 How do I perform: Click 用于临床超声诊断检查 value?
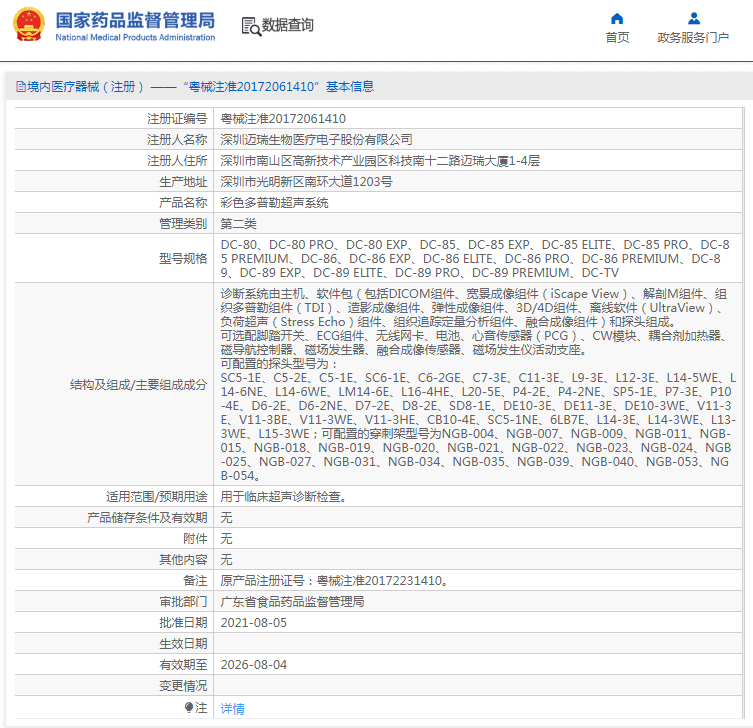(283, 497)
